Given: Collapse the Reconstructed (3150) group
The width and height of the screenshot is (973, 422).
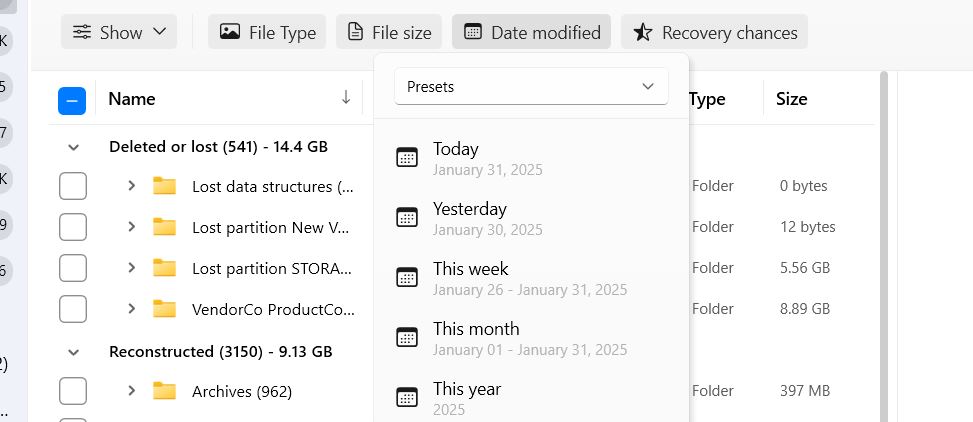Looking at the screenshot, I should point(73,352).
